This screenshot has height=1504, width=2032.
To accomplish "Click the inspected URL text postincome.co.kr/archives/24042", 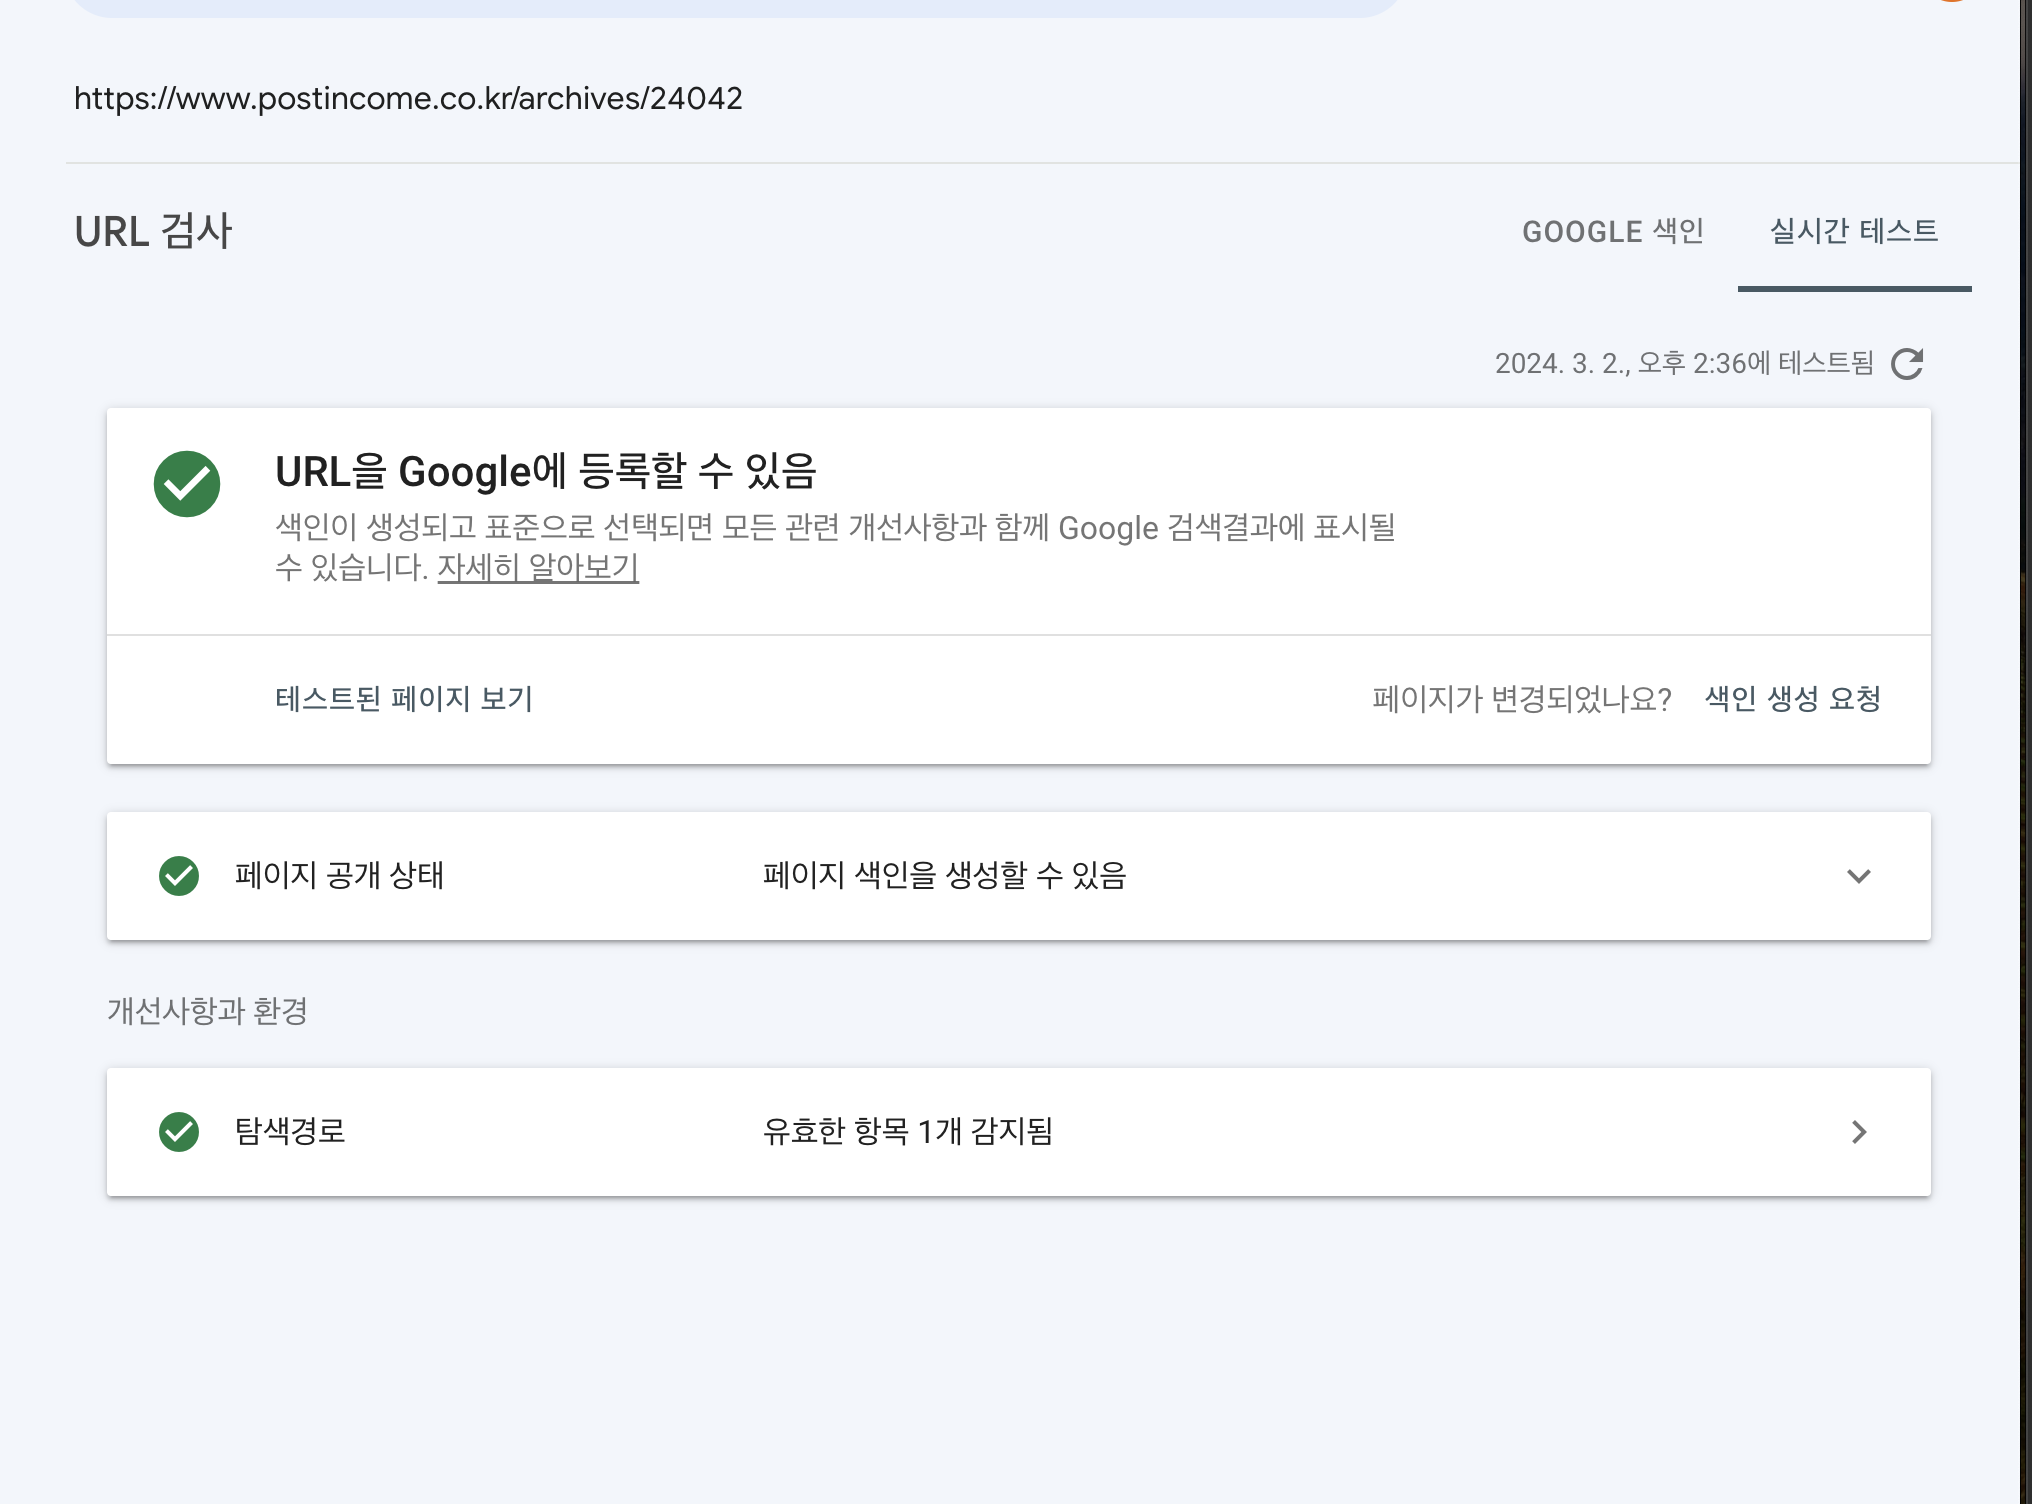I will 408,98.
